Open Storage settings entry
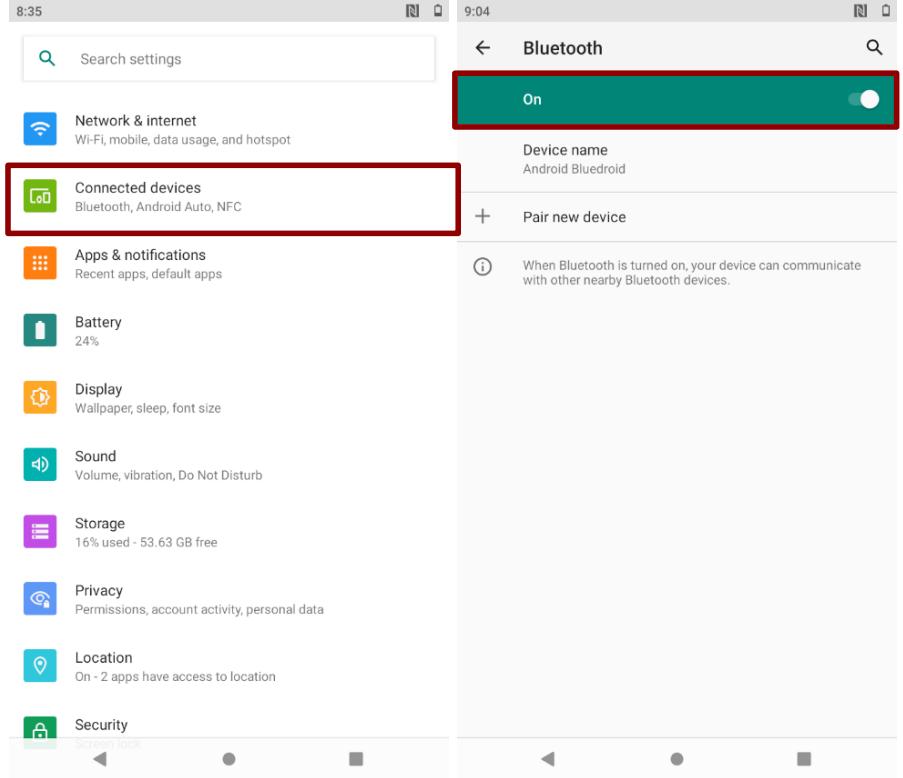 click(229, 532)
